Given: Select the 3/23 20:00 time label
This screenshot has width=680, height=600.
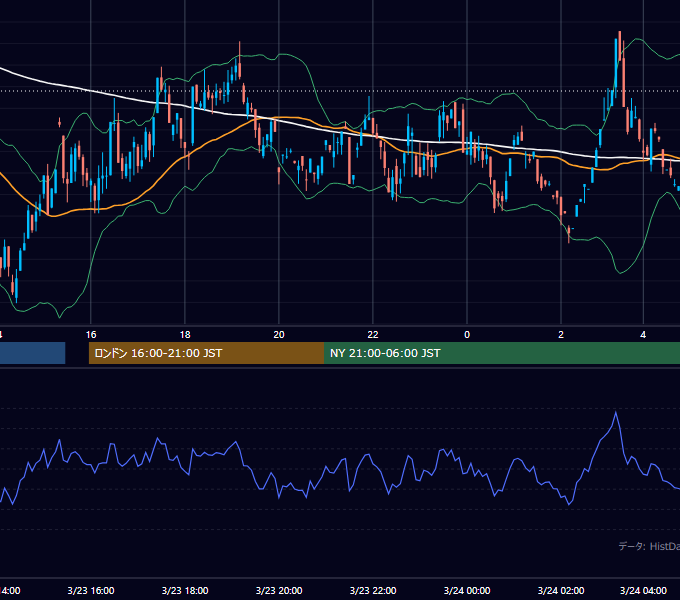Looking at the screenshot, I should click(279, 590).
